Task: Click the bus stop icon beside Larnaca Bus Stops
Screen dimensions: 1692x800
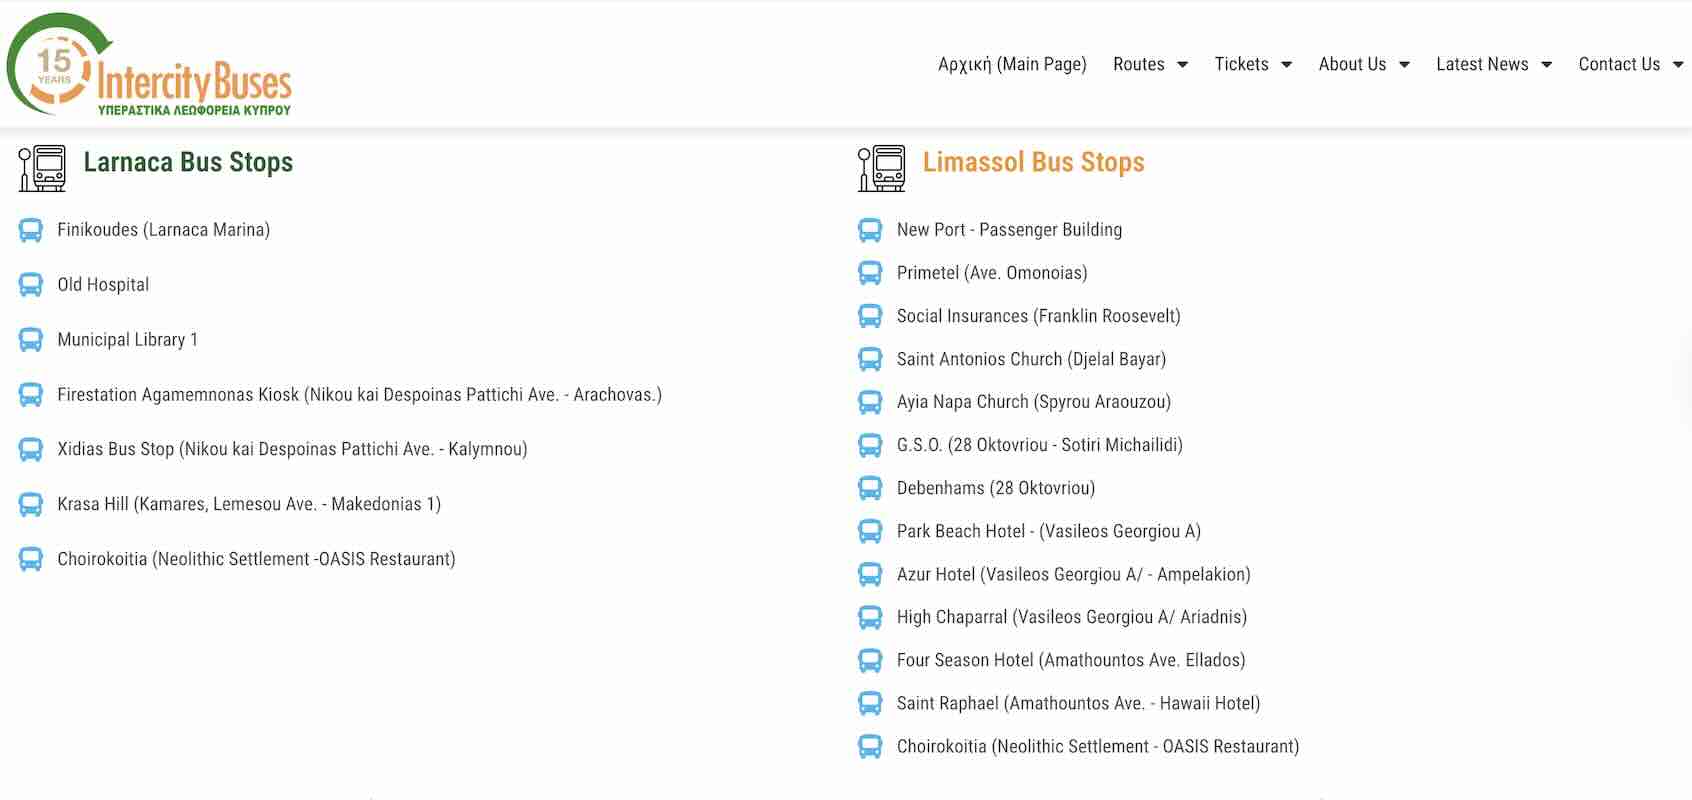Action: 42,167
